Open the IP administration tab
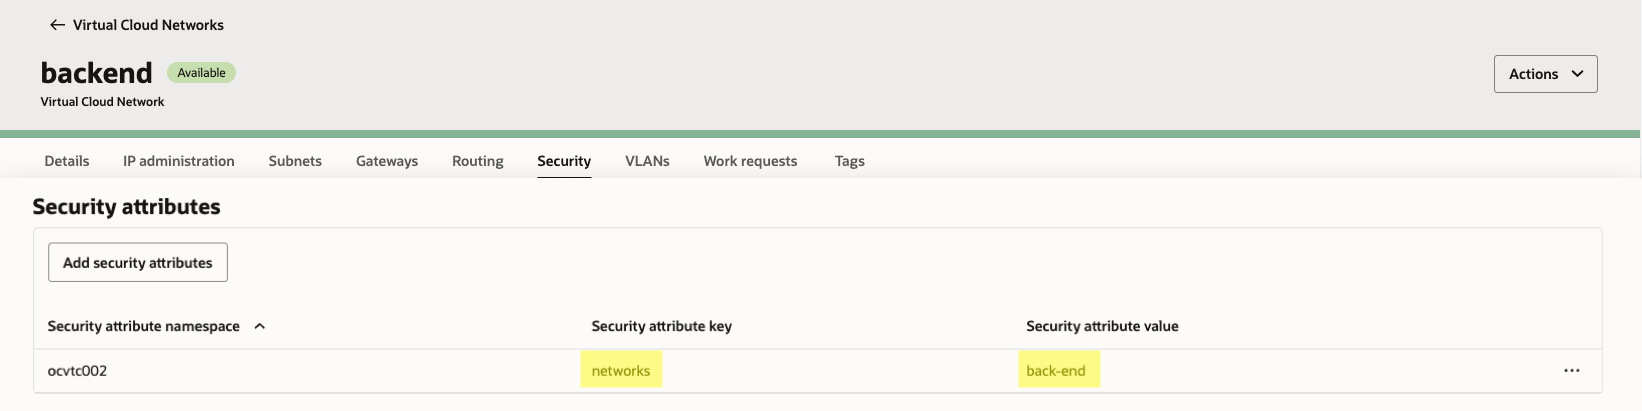Image resolution: width=1642 pixels, height=411 pixels. pyautogui.click(x=179, y=161)
